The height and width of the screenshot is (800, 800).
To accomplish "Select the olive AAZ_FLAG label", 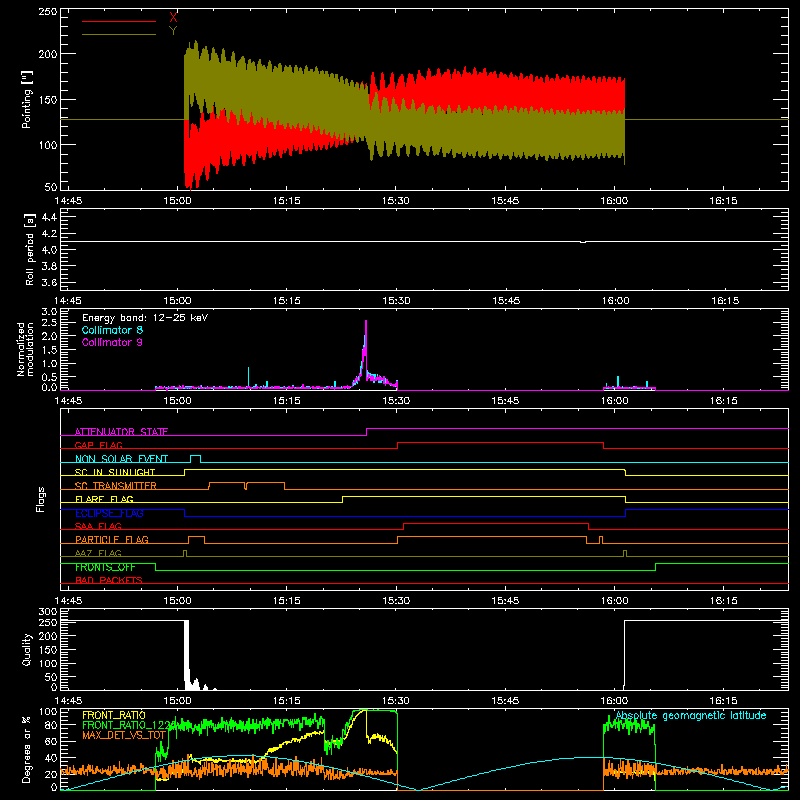I will [98, 553].
